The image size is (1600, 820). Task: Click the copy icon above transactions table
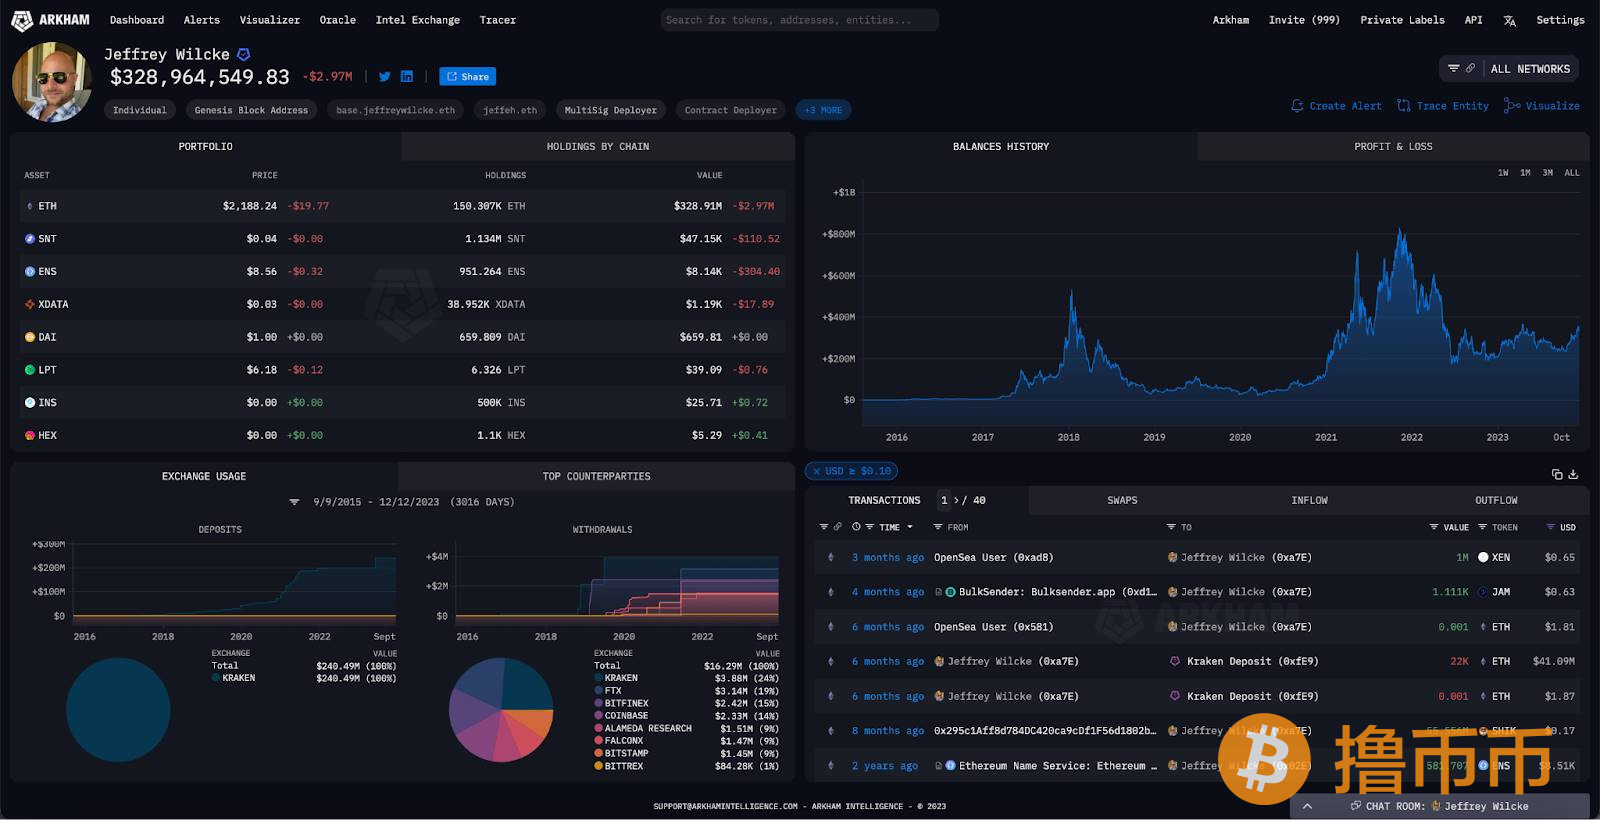point(1557,474)
